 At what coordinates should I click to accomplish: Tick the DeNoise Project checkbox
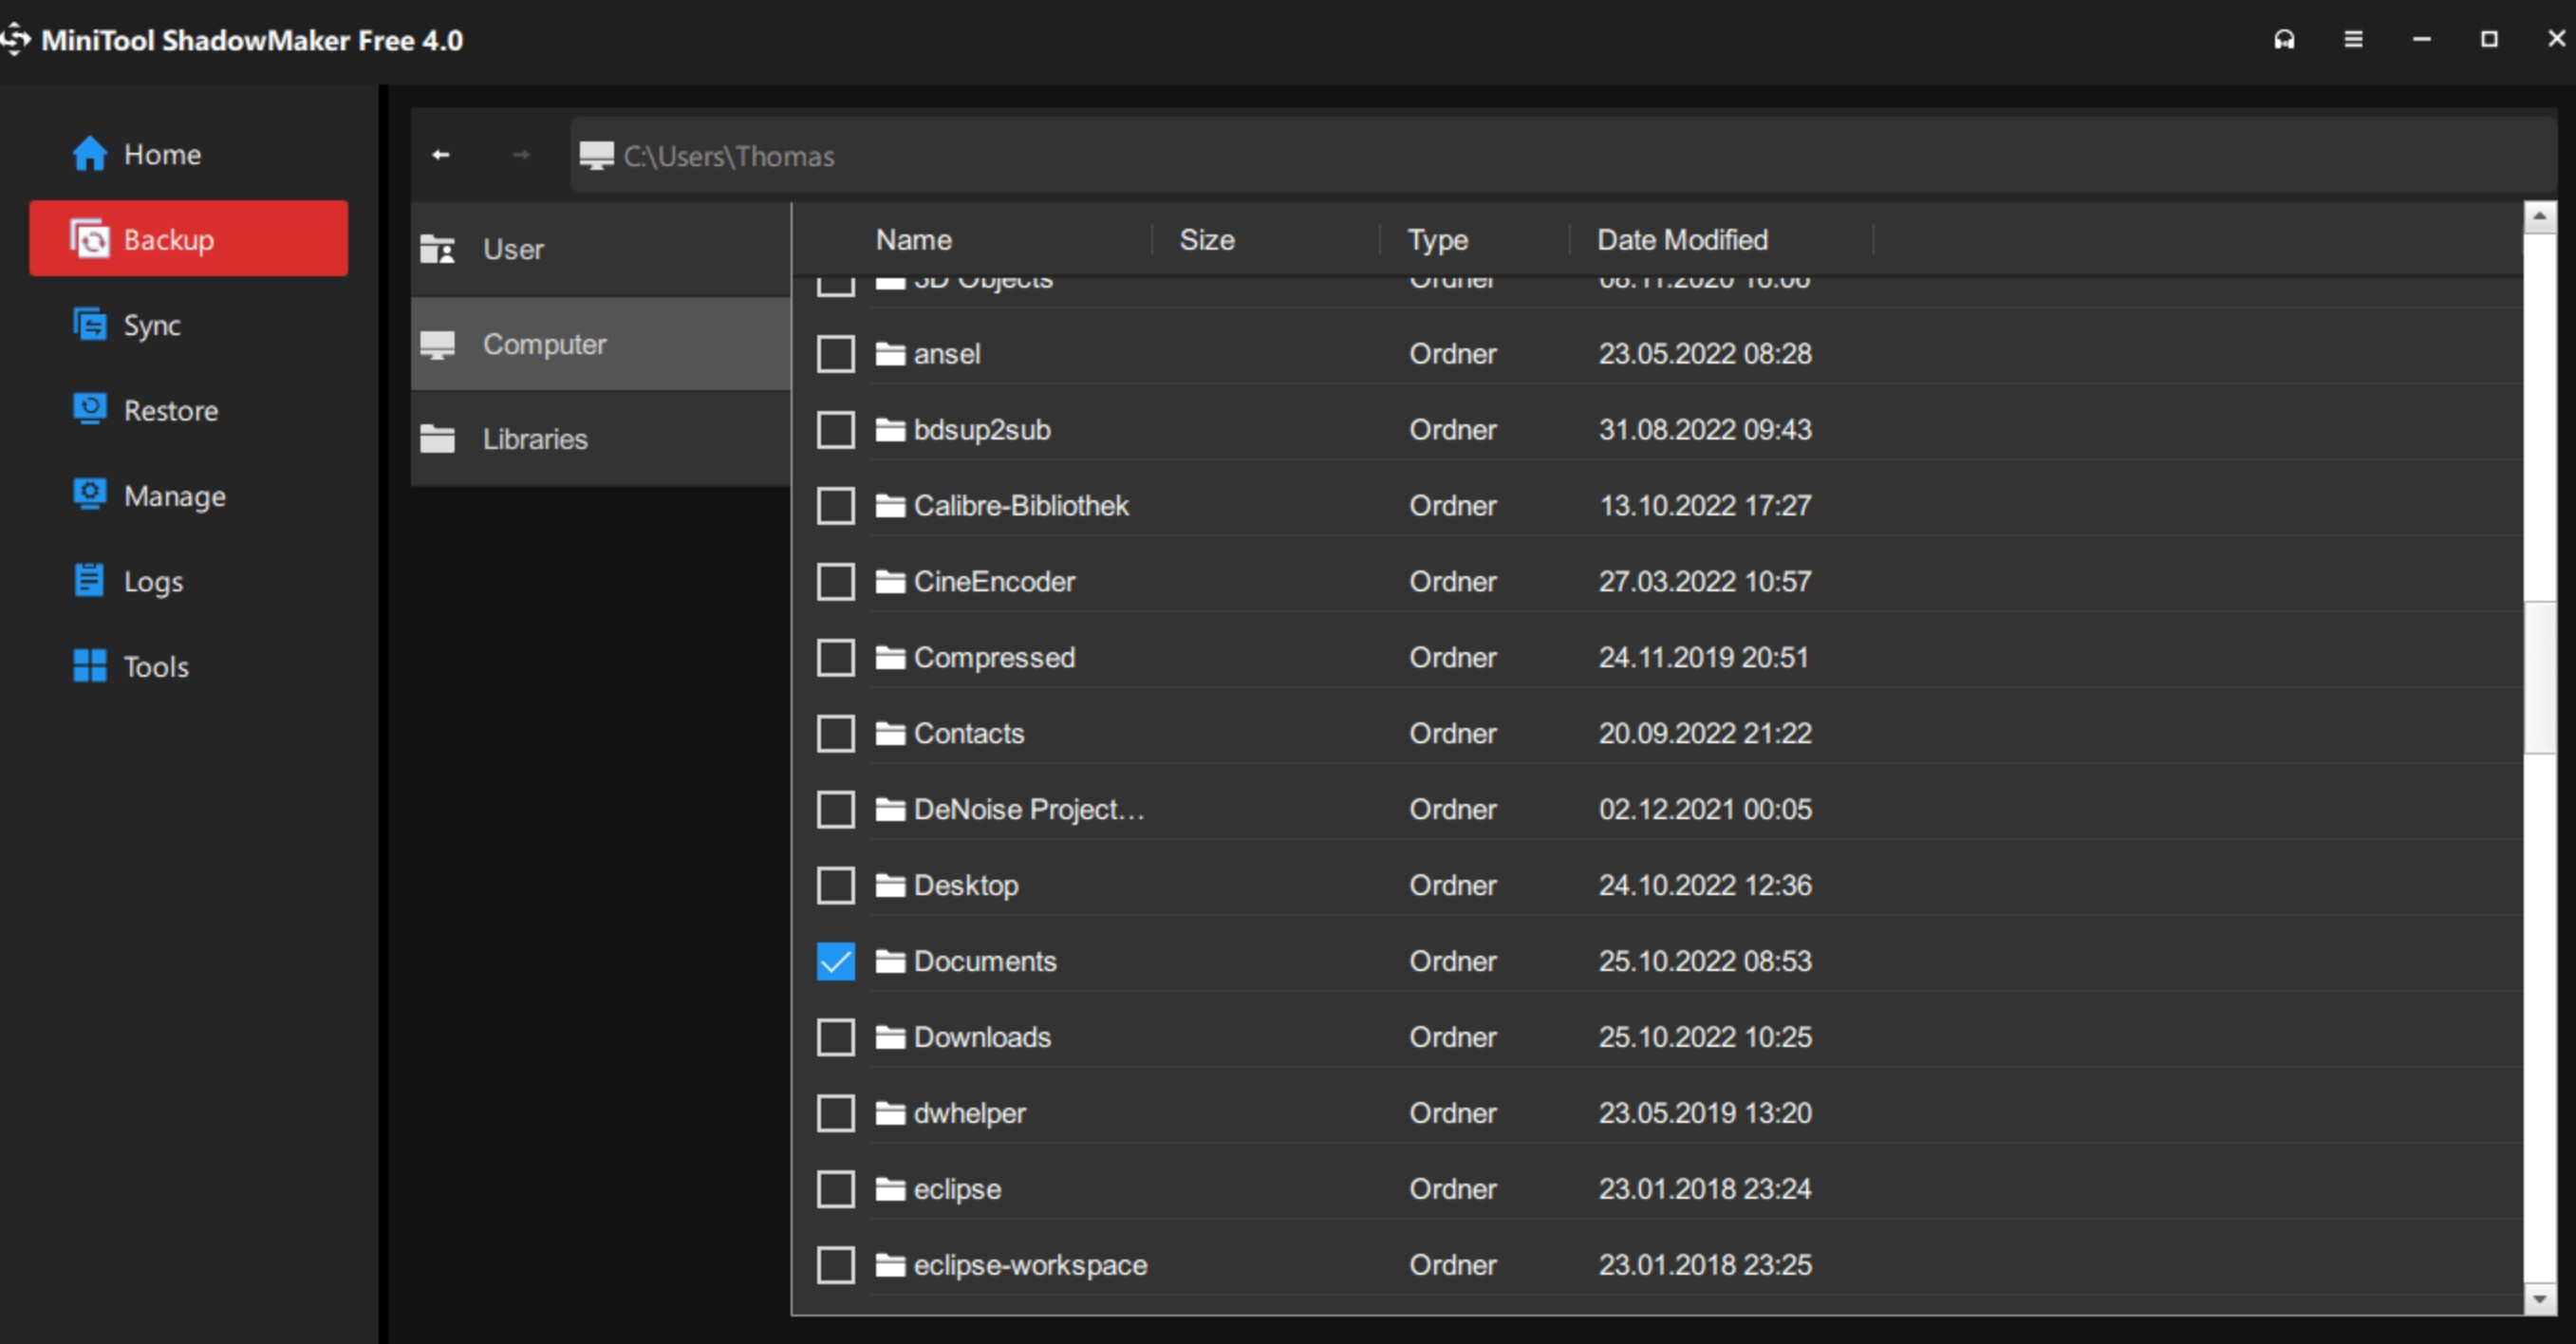click(x=835, y=810)
